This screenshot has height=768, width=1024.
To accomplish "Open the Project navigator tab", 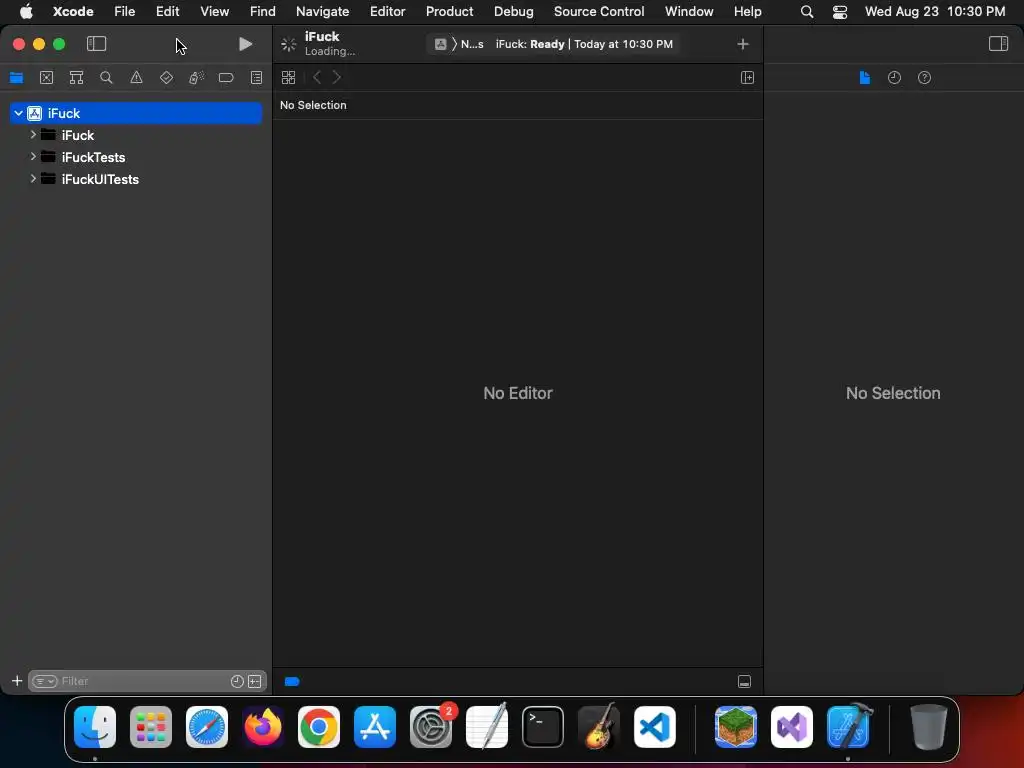I will 16,78.
